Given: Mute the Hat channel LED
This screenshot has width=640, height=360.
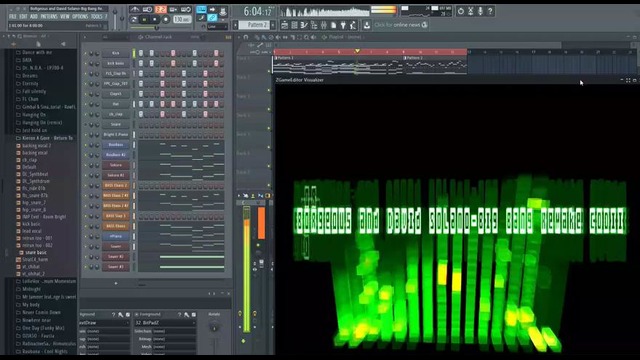Looking at the screenshot, I should [x=85, y=104].
